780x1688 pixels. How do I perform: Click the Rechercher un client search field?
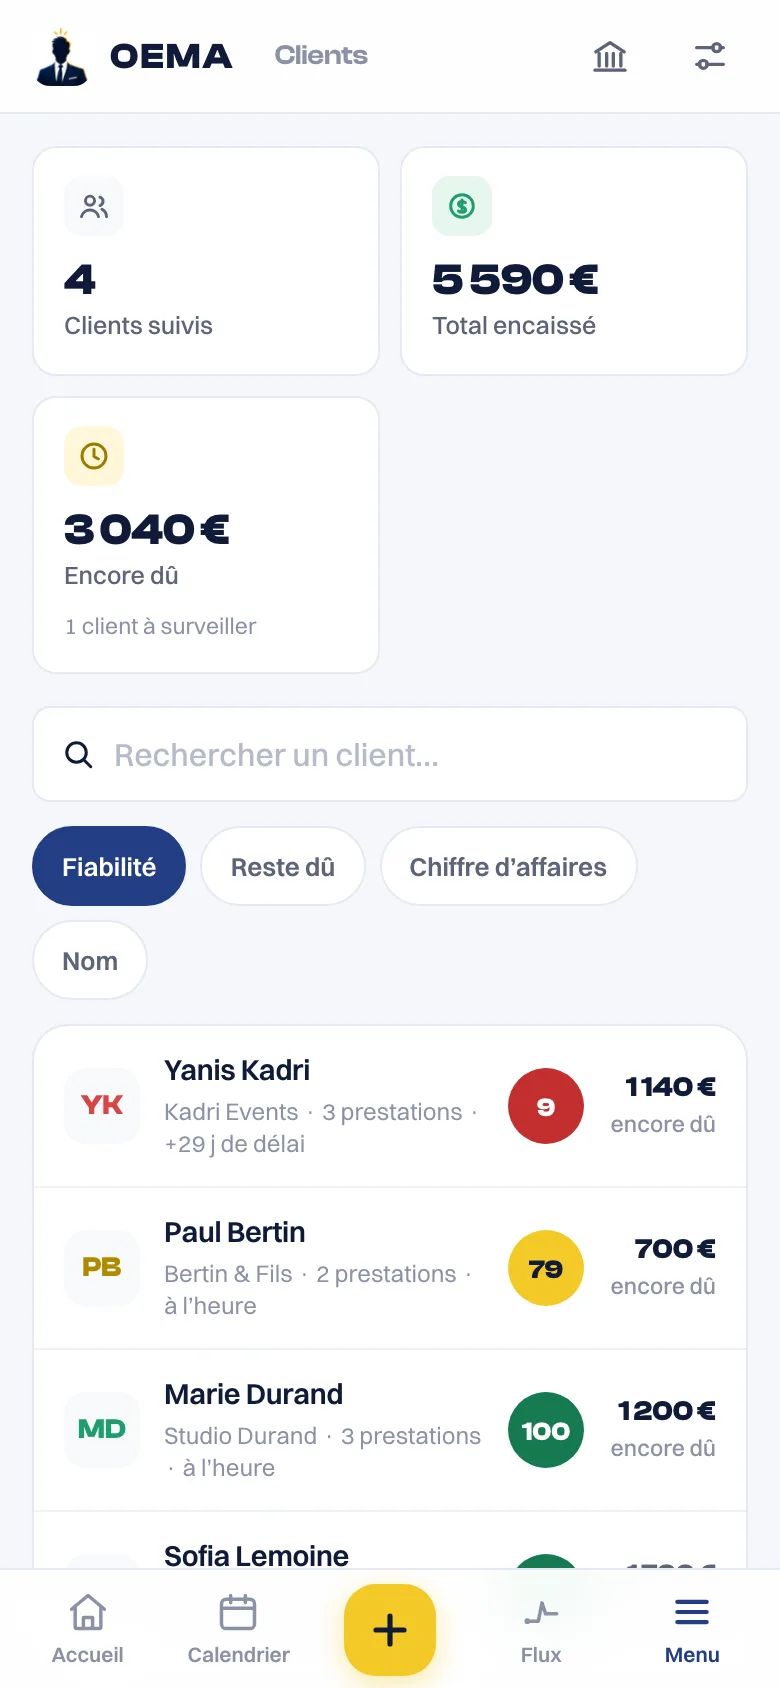tap(390, 754)
